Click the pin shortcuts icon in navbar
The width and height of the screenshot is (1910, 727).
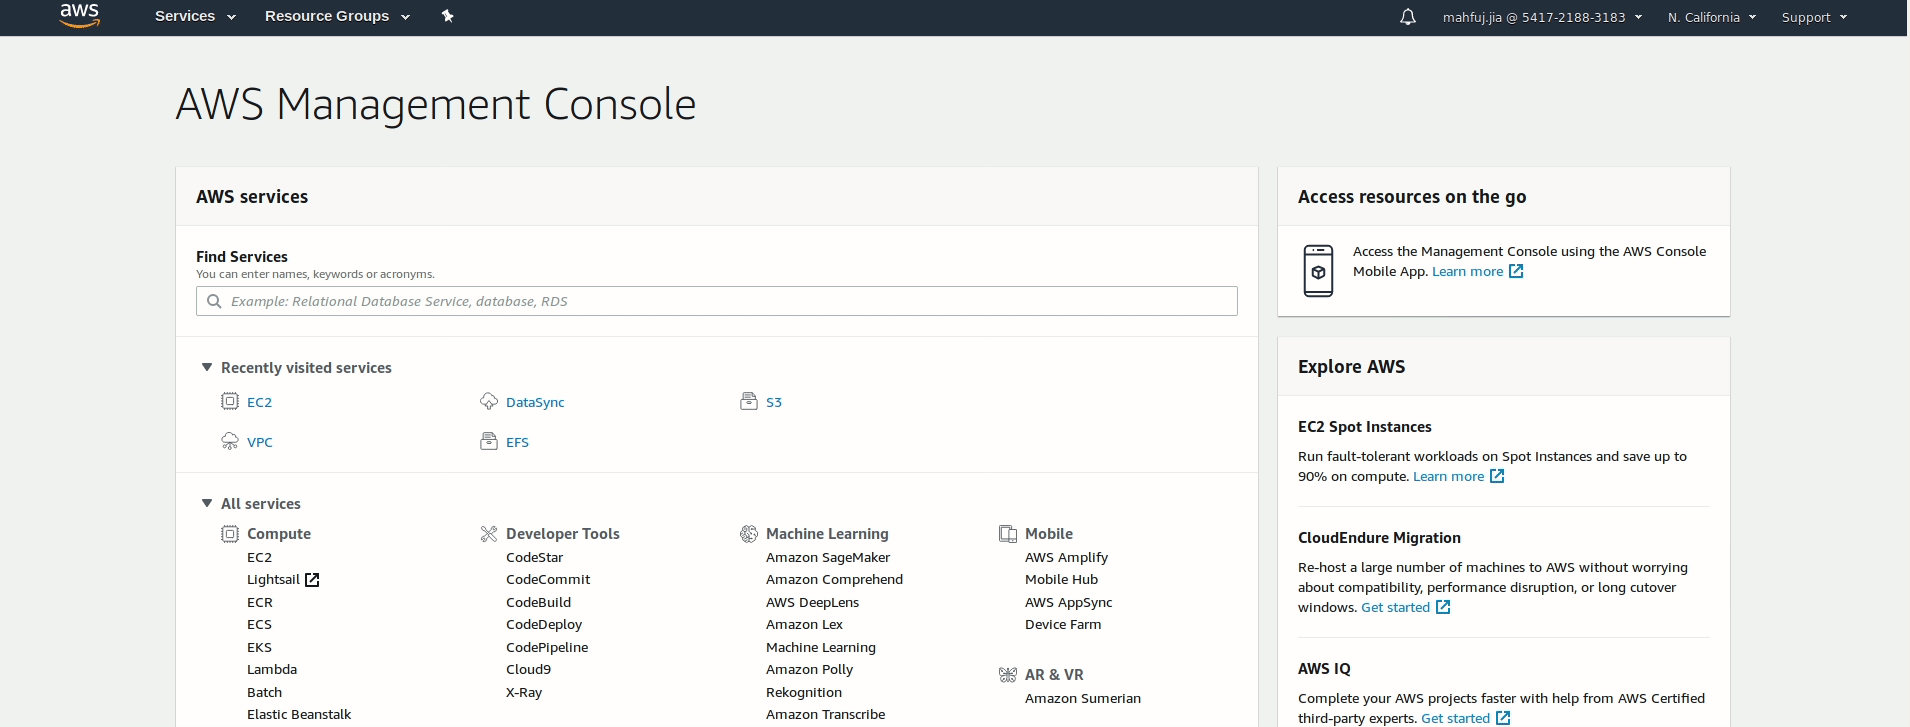[x=447, y=16]
